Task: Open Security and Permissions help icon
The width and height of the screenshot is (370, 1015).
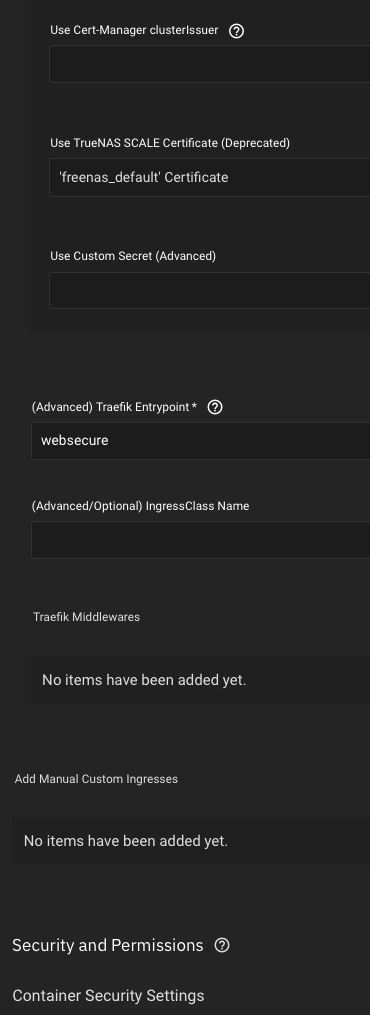Action: pyautogui.click(x=222, y=945)
